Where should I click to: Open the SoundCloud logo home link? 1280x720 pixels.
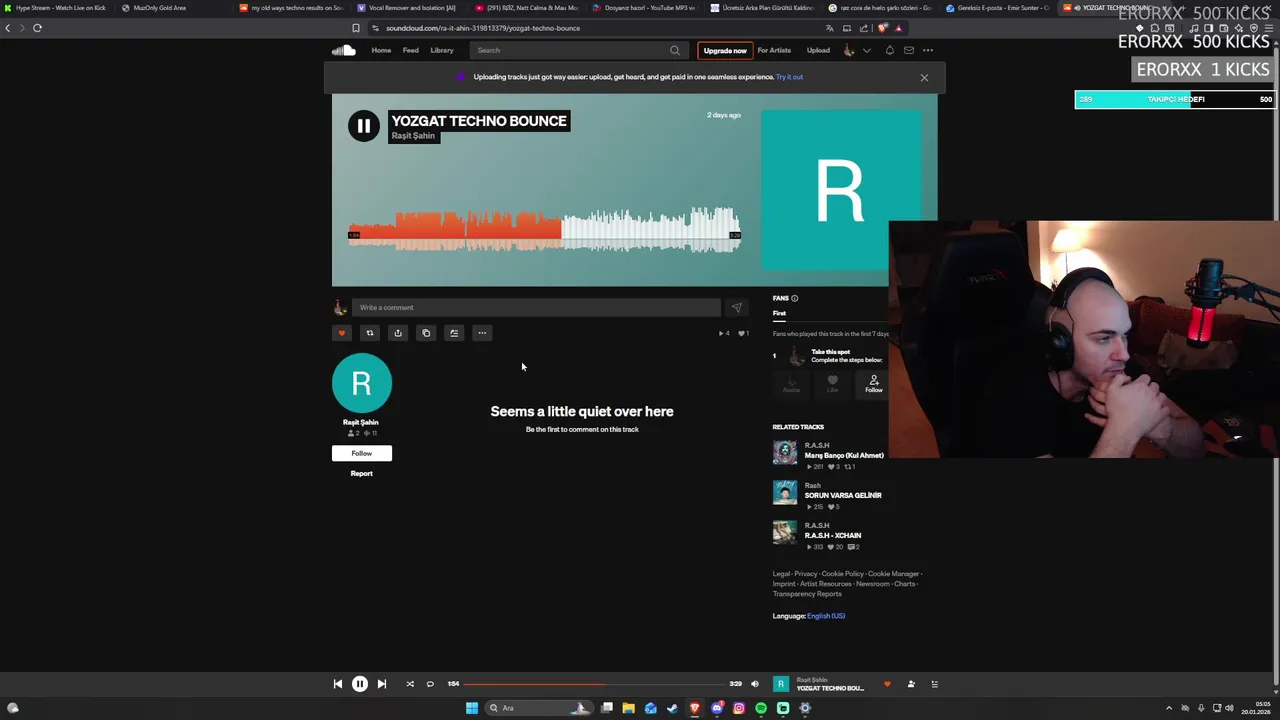[x=343, y=50]
